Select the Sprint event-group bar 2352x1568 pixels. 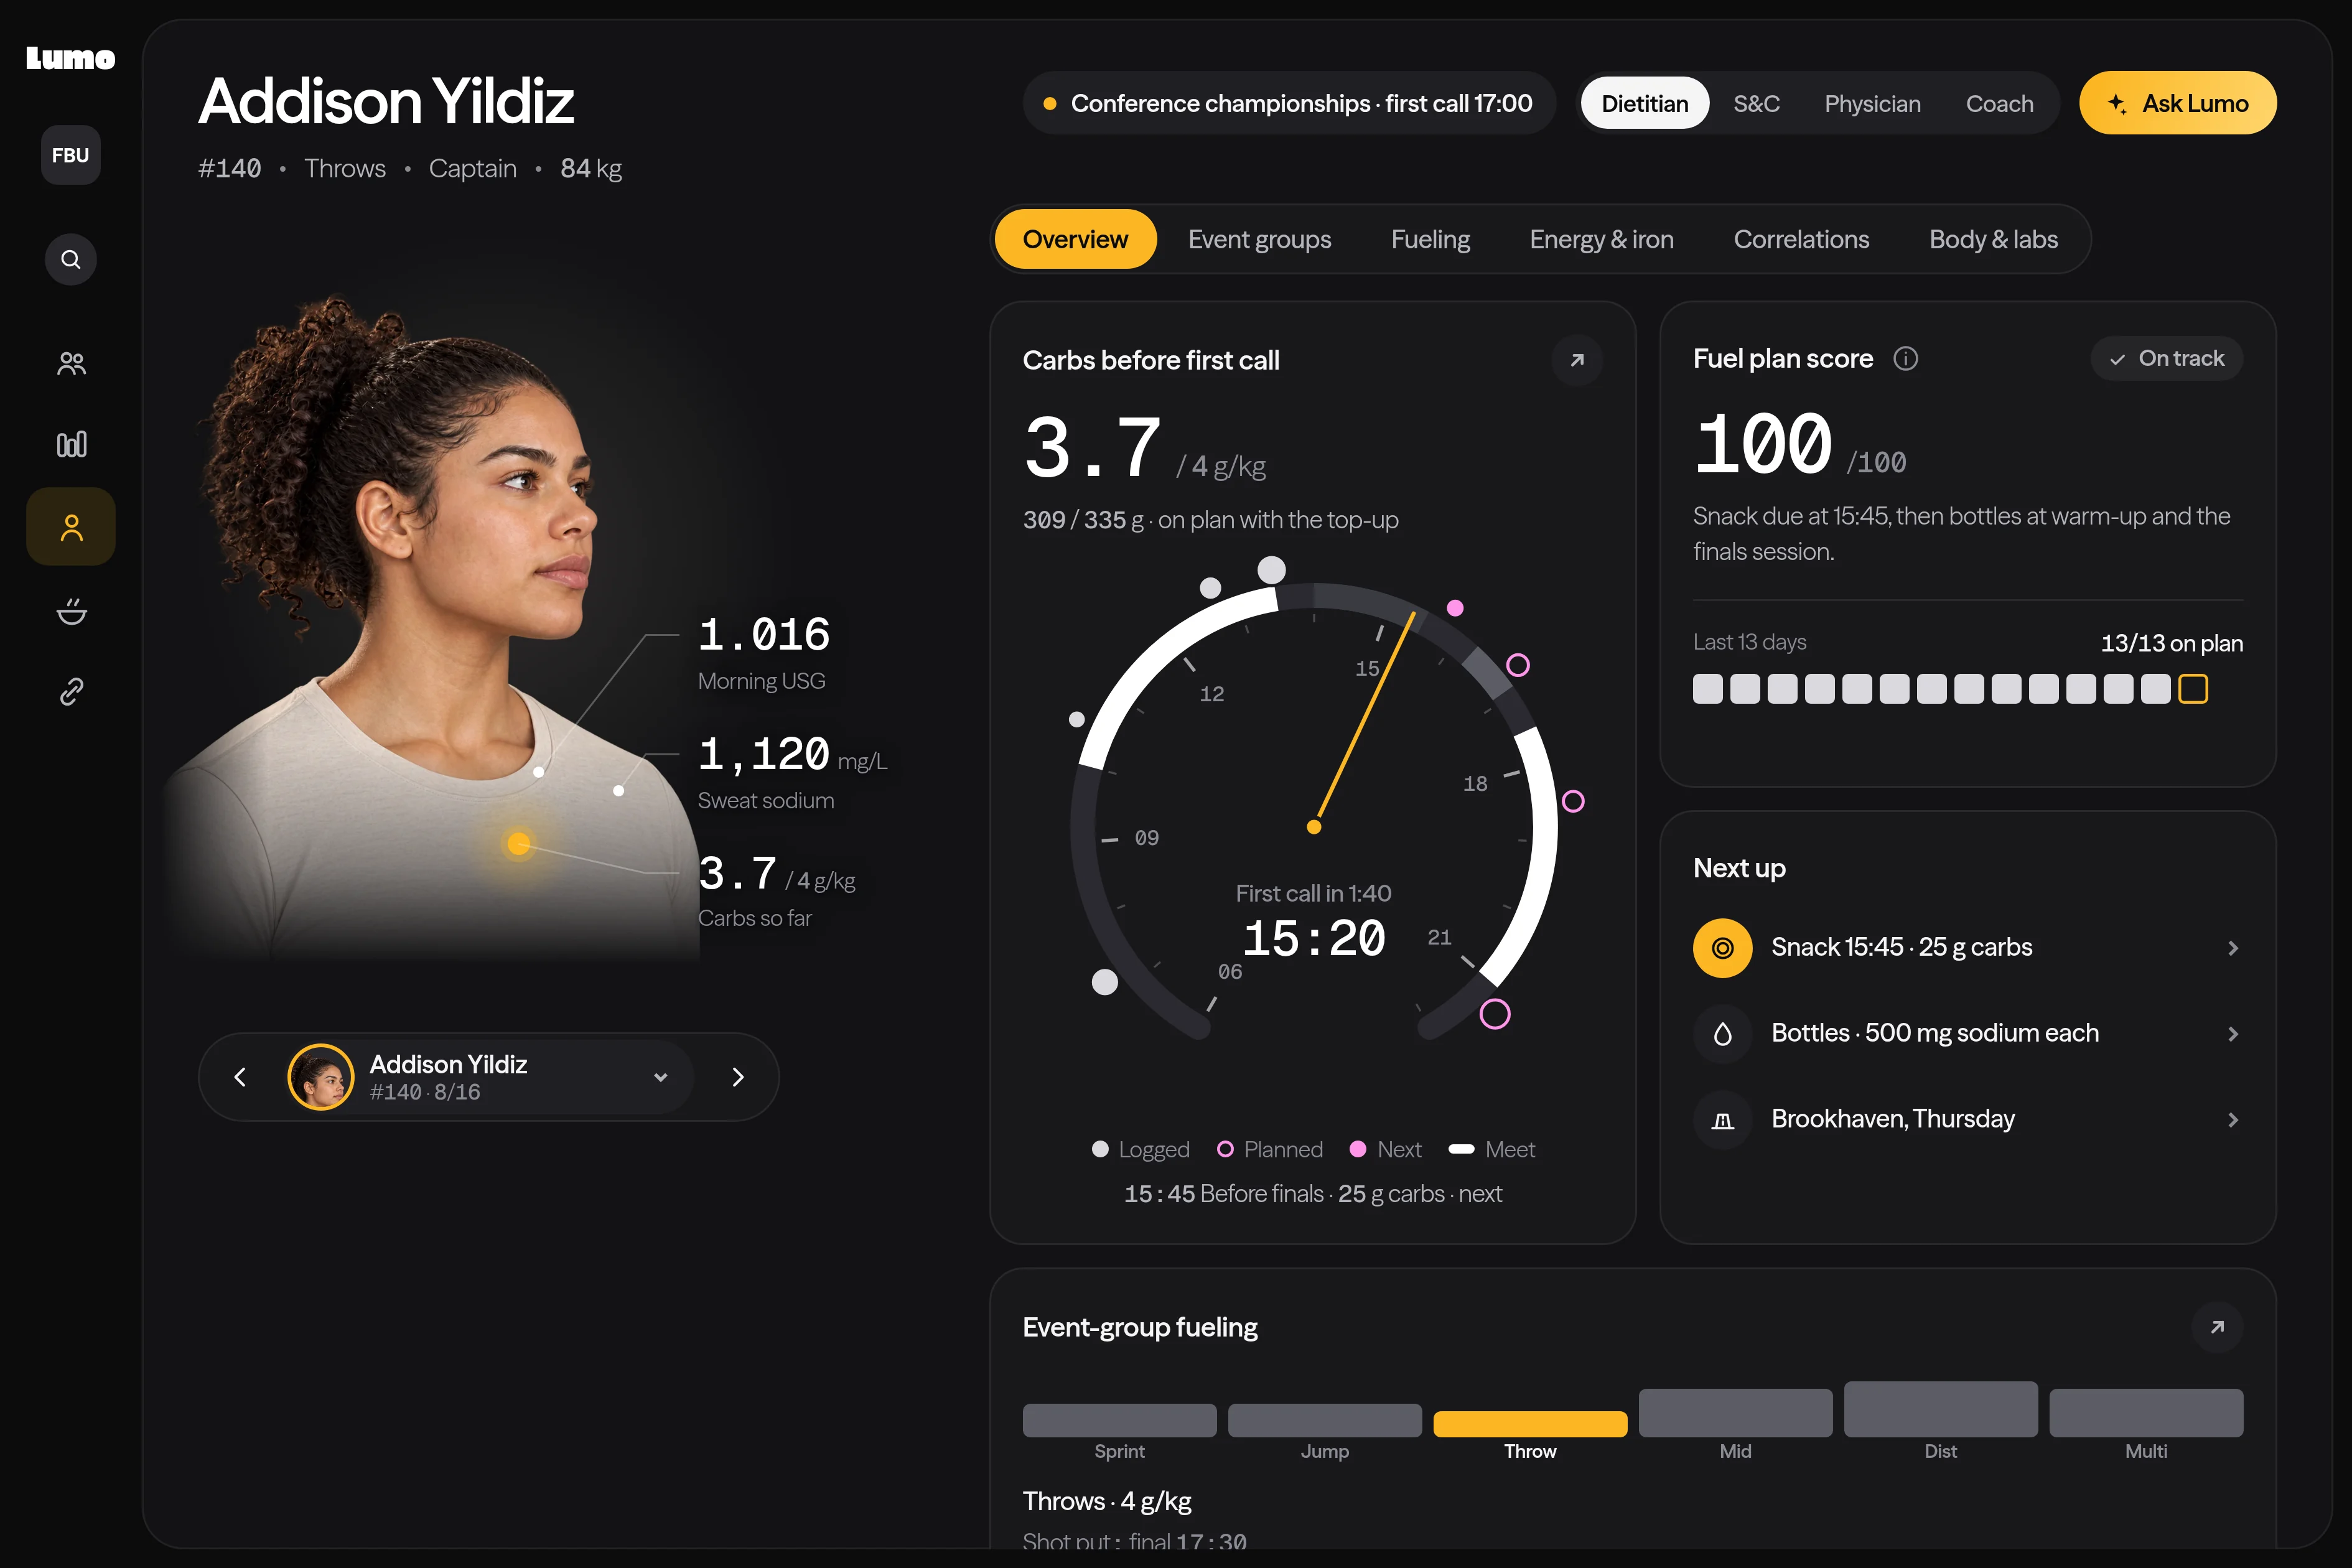1119,1420
